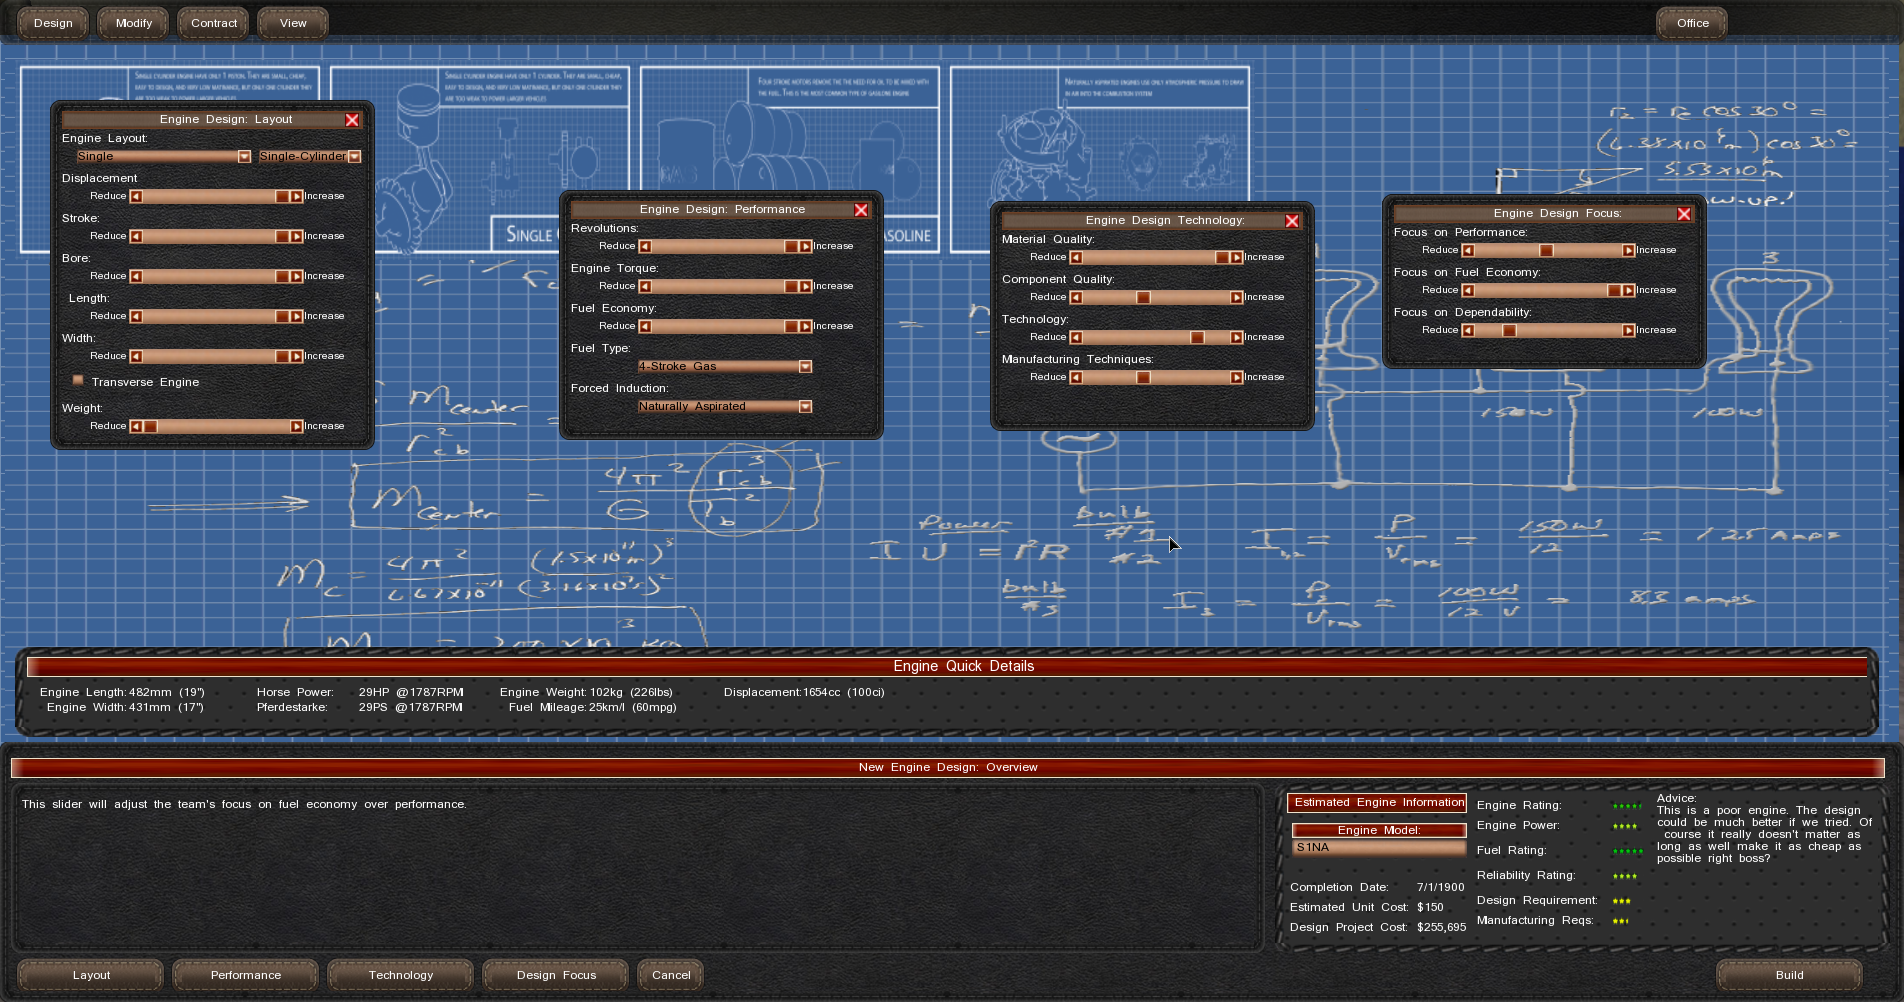This screenshot has height=1002, width=1904.
Task: Open the Engine Layout 'Single' dropdown
Action: [x=244, y=157]
